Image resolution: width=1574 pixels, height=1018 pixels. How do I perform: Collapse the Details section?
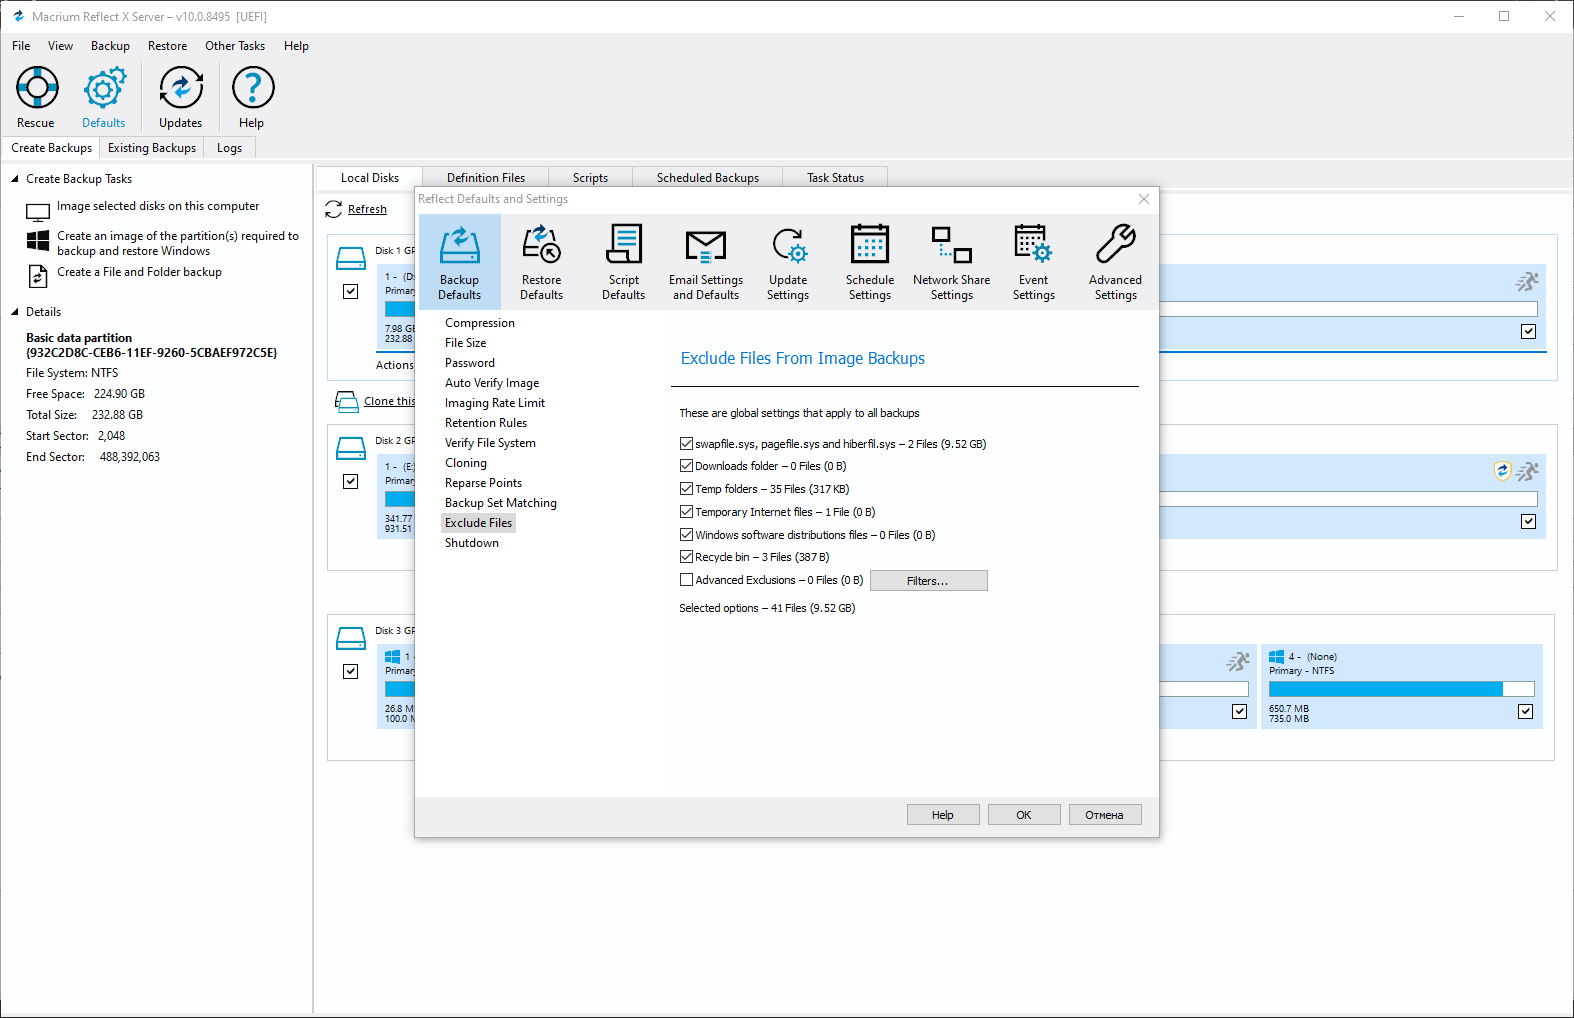[x=15, y=312]
